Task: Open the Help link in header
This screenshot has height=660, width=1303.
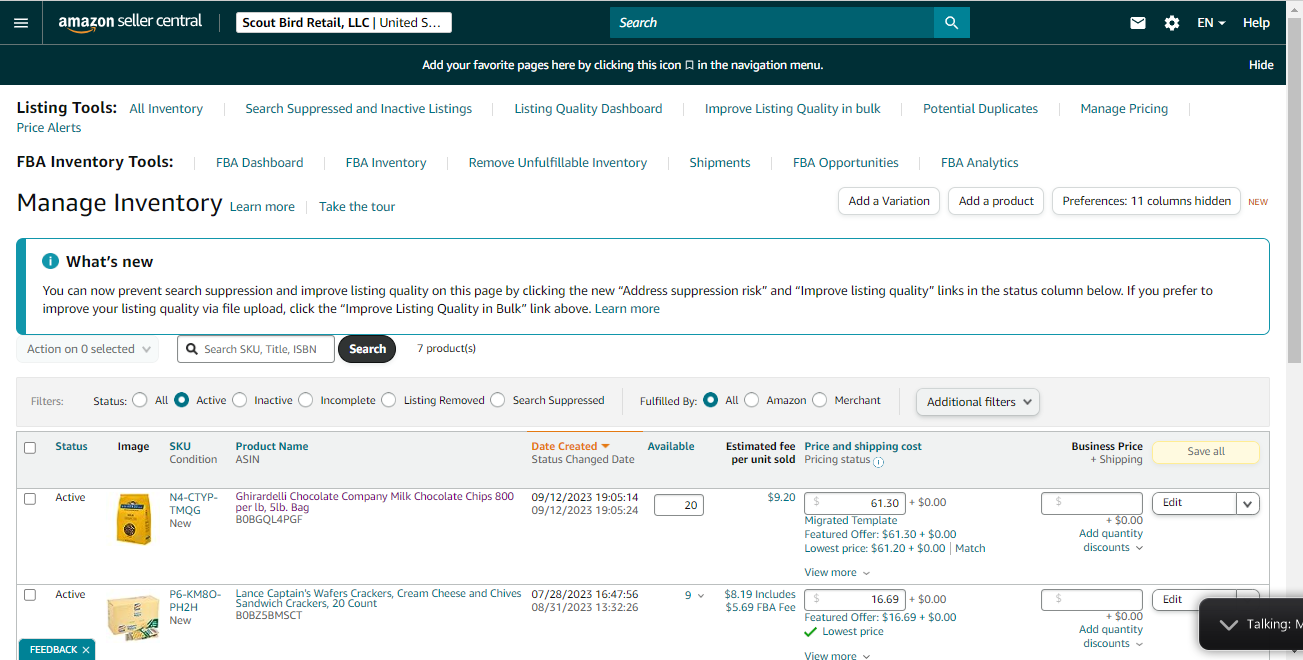Action: coord(1256,23)
